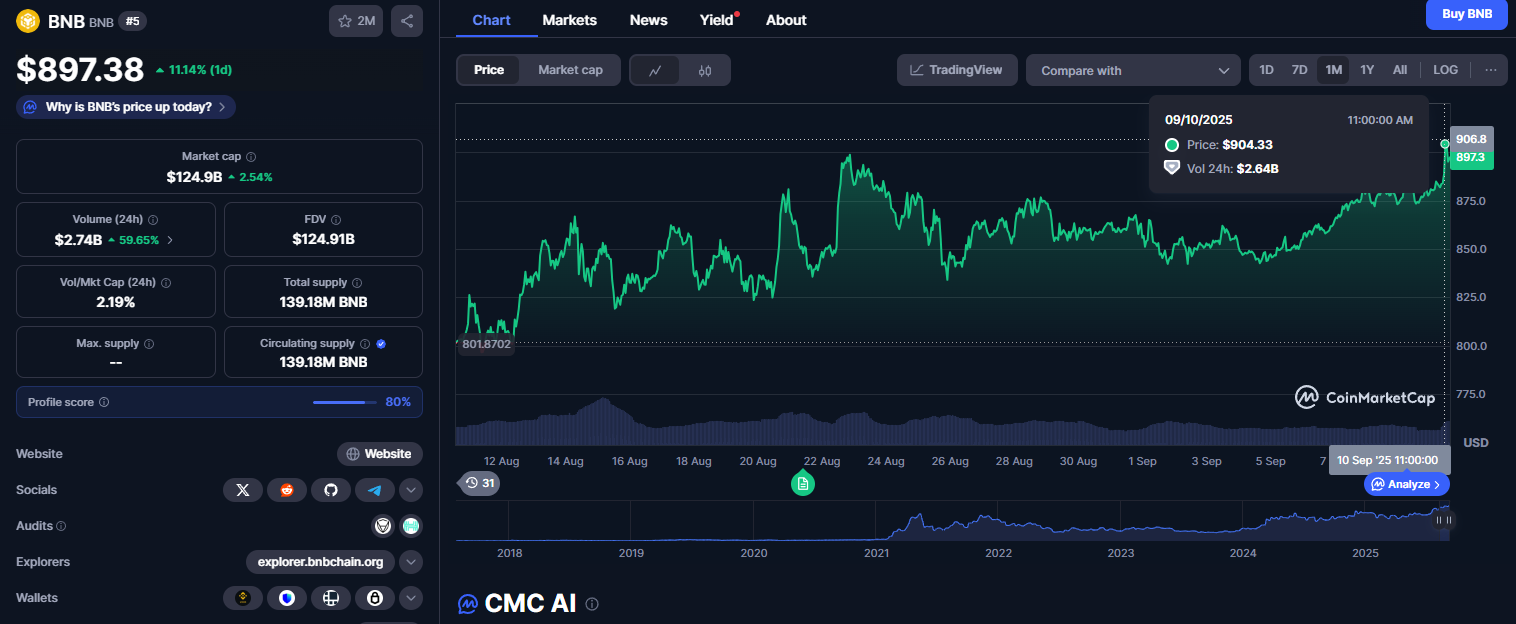Open the padlock wallet icon

tap(375, 598)
